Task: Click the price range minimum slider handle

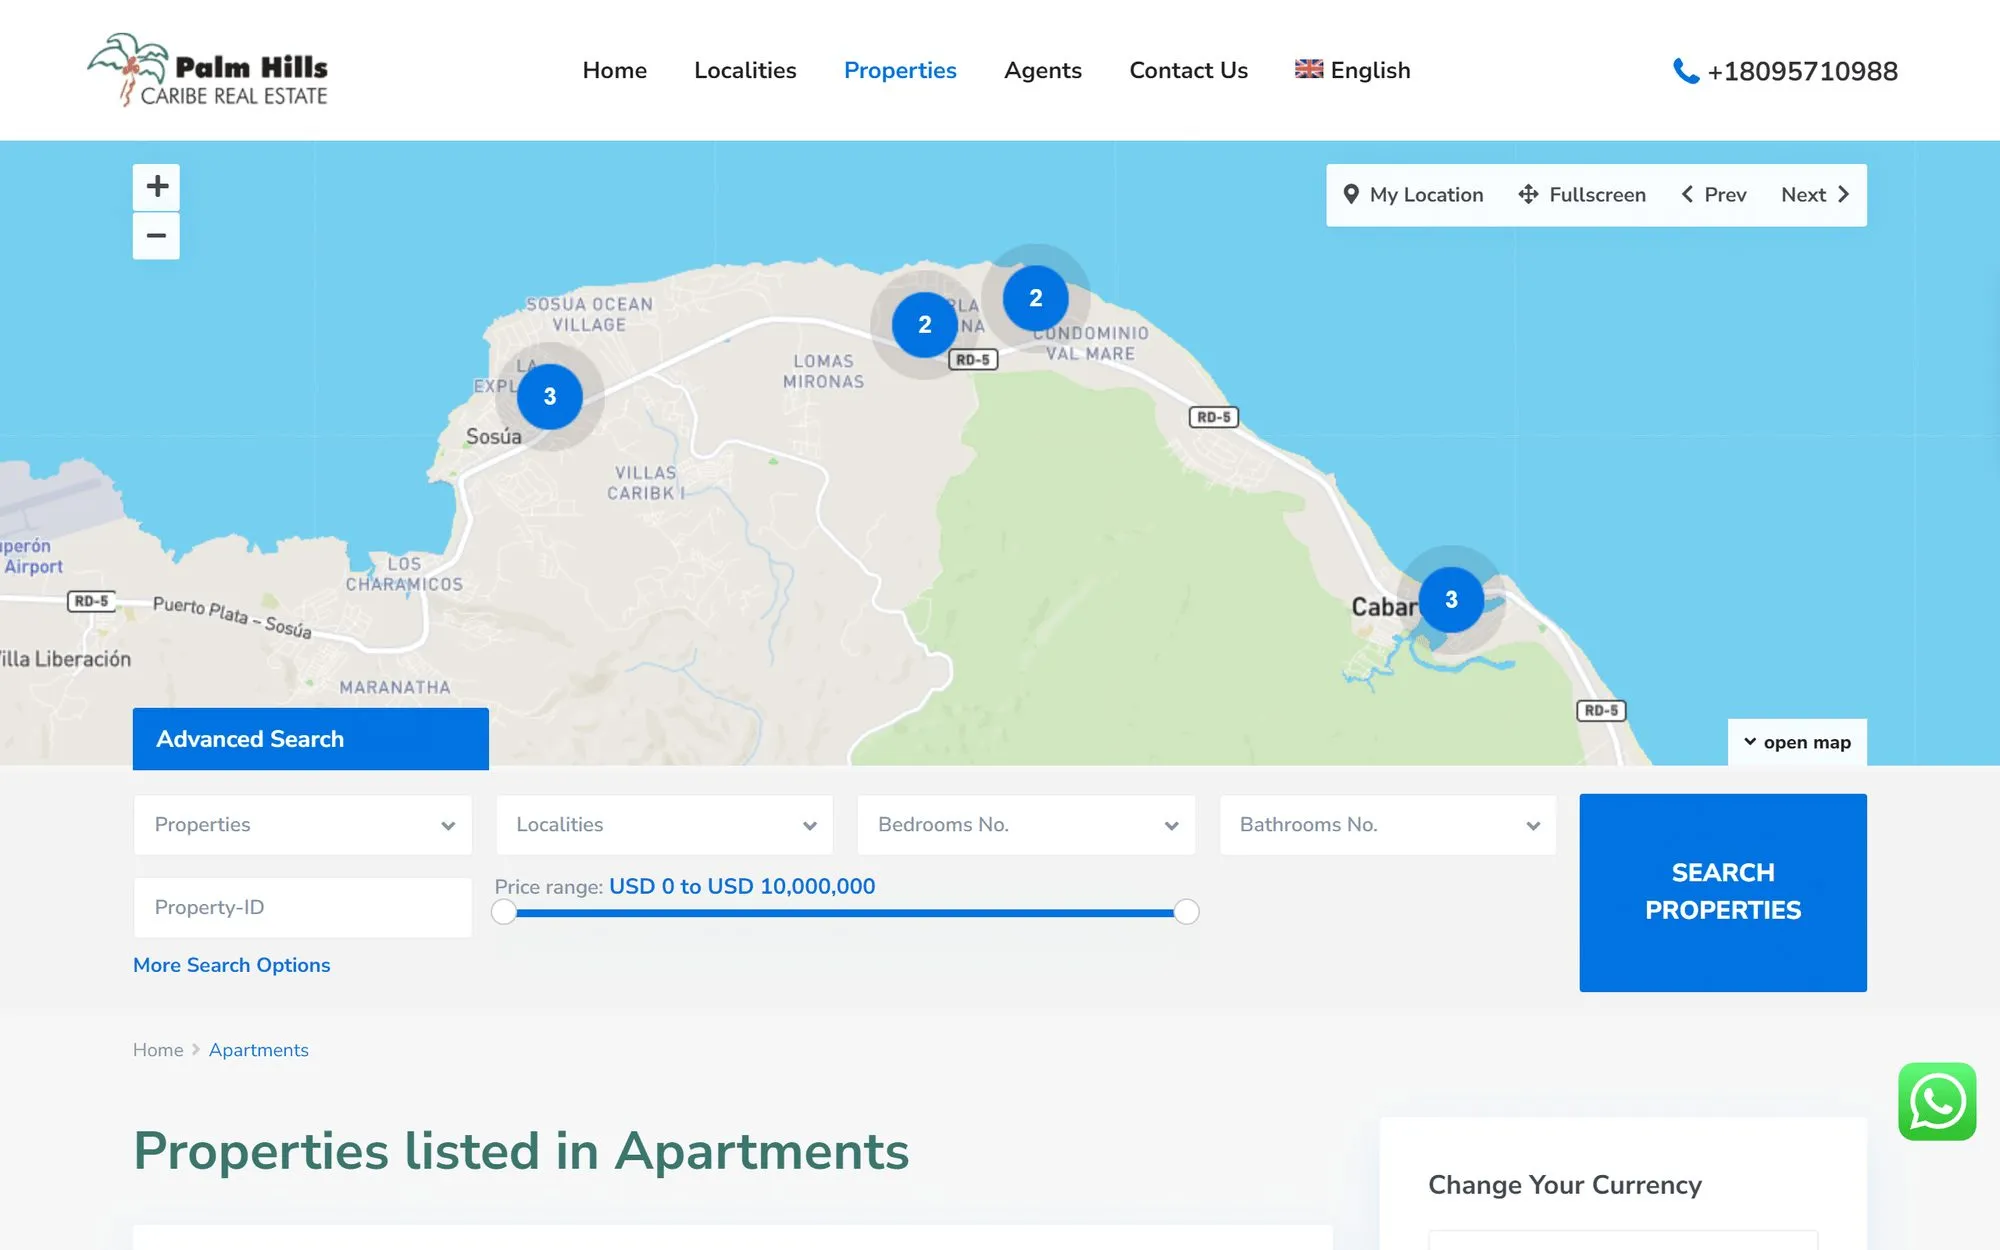Action: tap(504, 912)
